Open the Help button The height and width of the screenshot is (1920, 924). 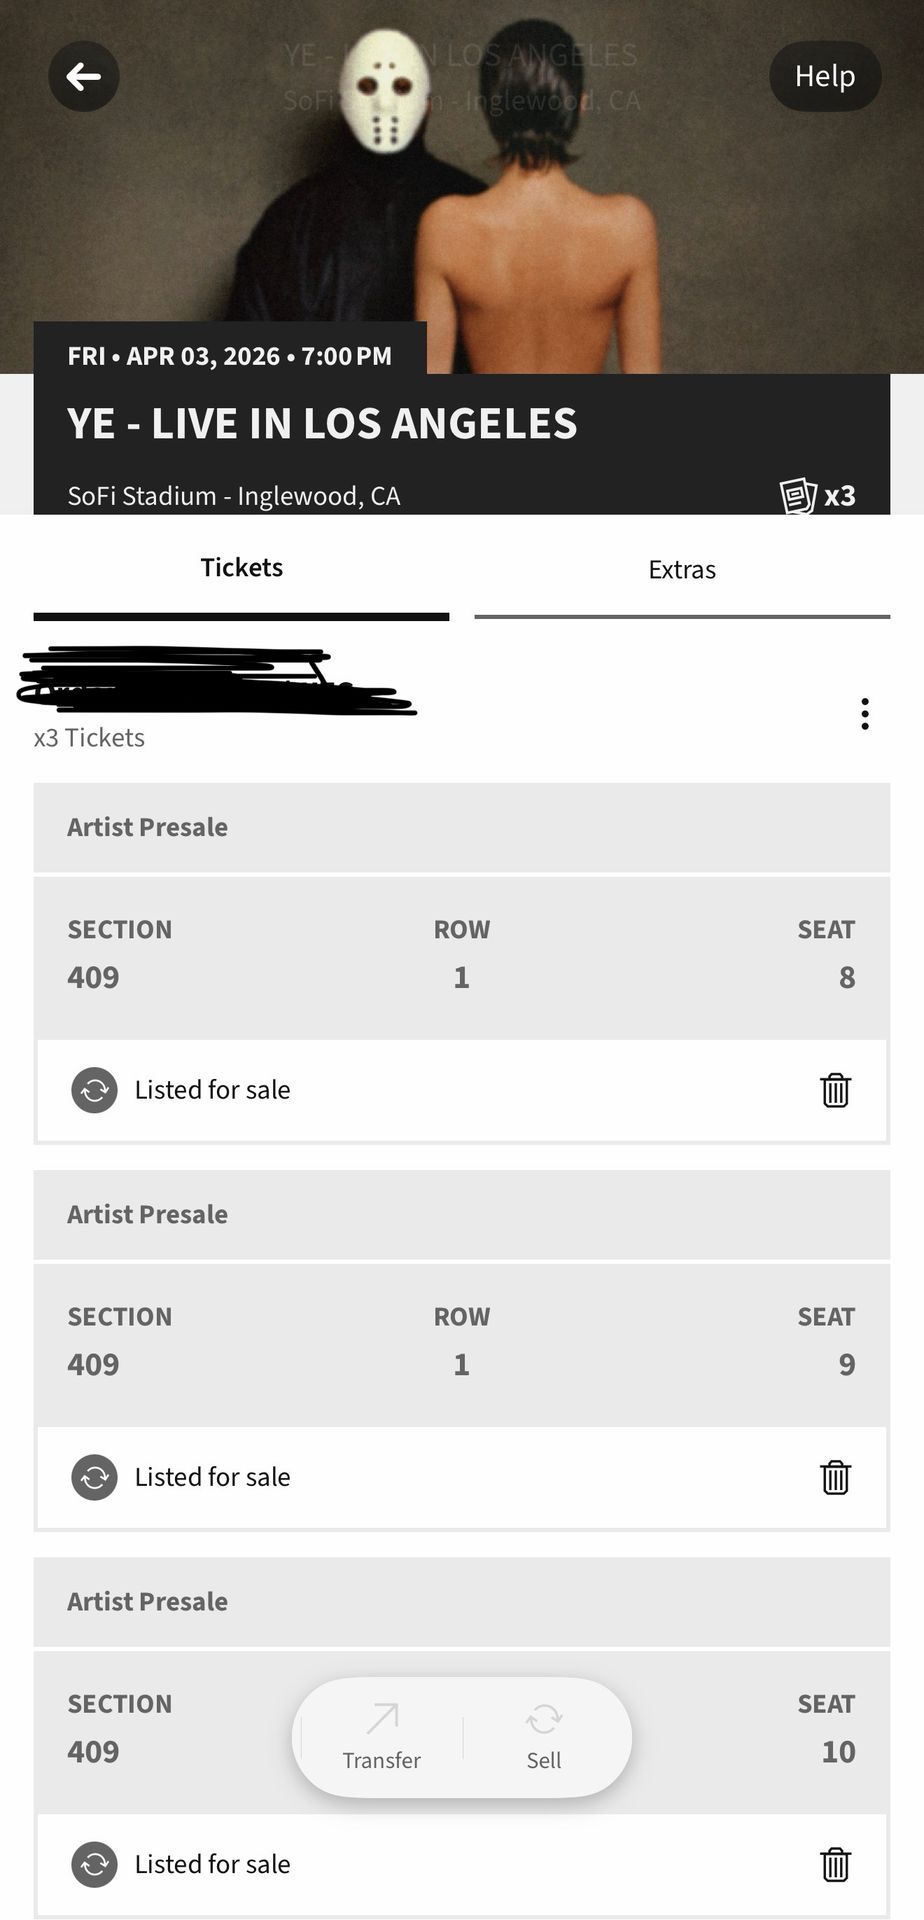coord(825,76)
